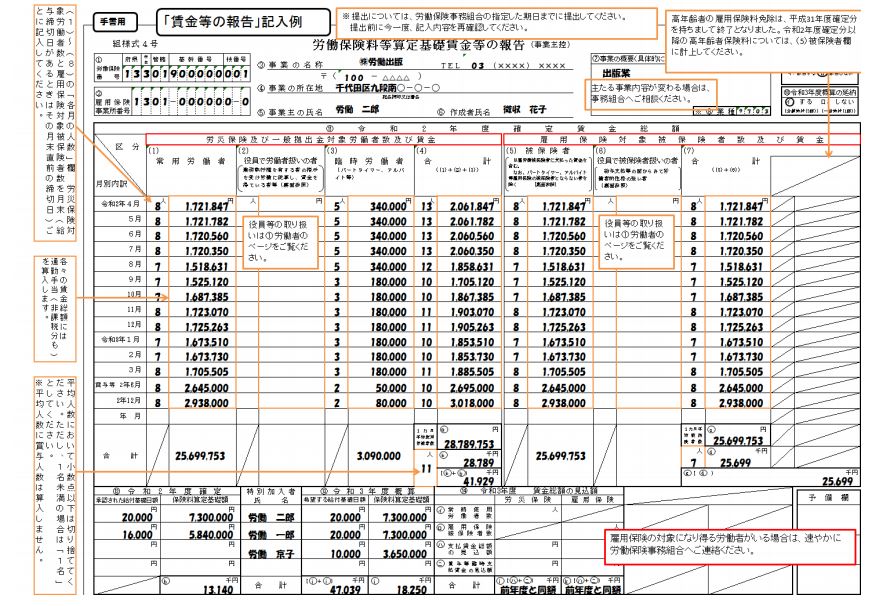
Task: Click the value 3,650,000
Action: click(x=404, y=554)
